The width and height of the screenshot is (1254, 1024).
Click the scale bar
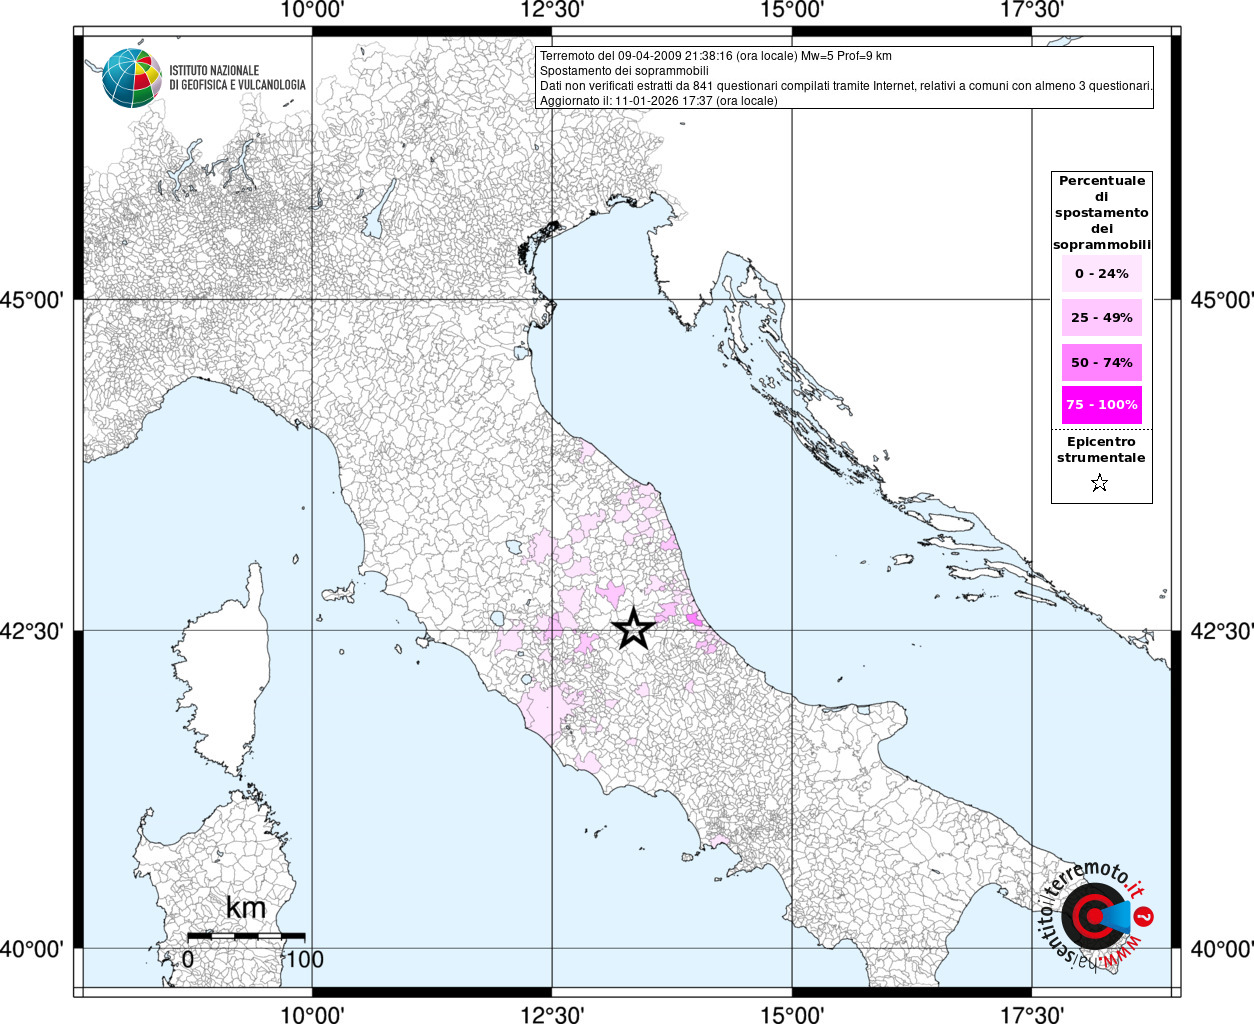(x=246, y=936)
